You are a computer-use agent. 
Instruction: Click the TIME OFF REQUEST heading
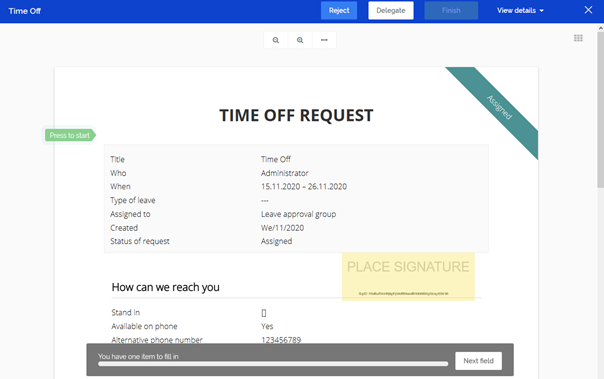[x=296, y=115]
